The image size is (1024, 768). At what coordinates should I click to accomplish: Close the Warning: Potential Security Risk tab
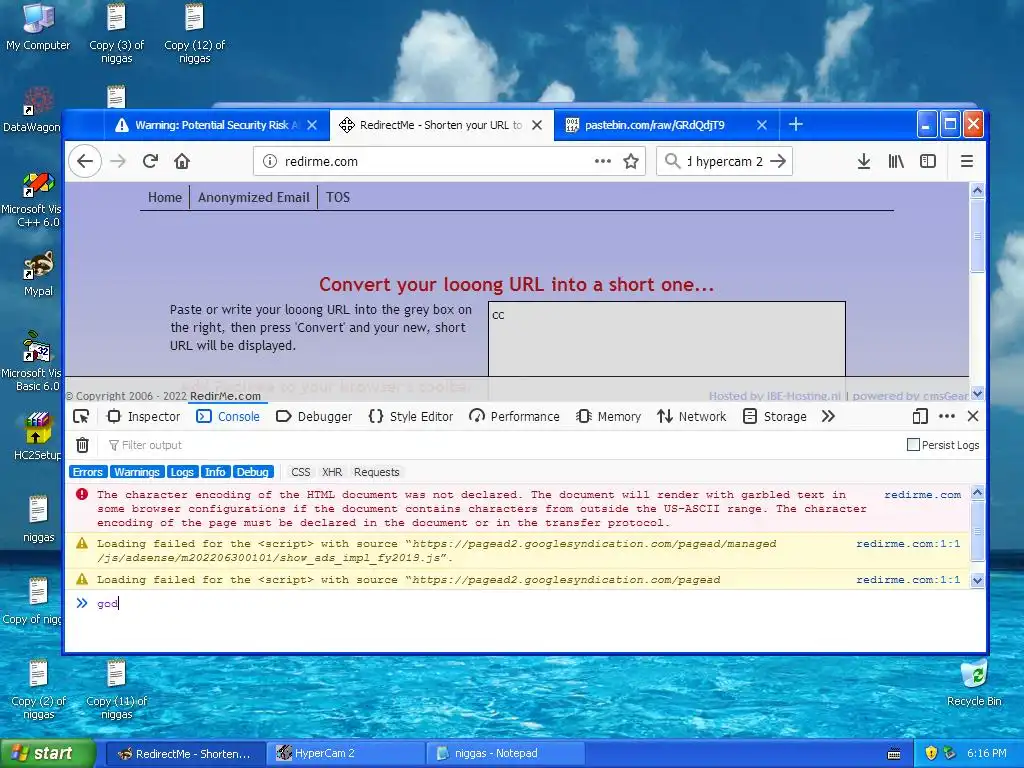pos(312,125)
